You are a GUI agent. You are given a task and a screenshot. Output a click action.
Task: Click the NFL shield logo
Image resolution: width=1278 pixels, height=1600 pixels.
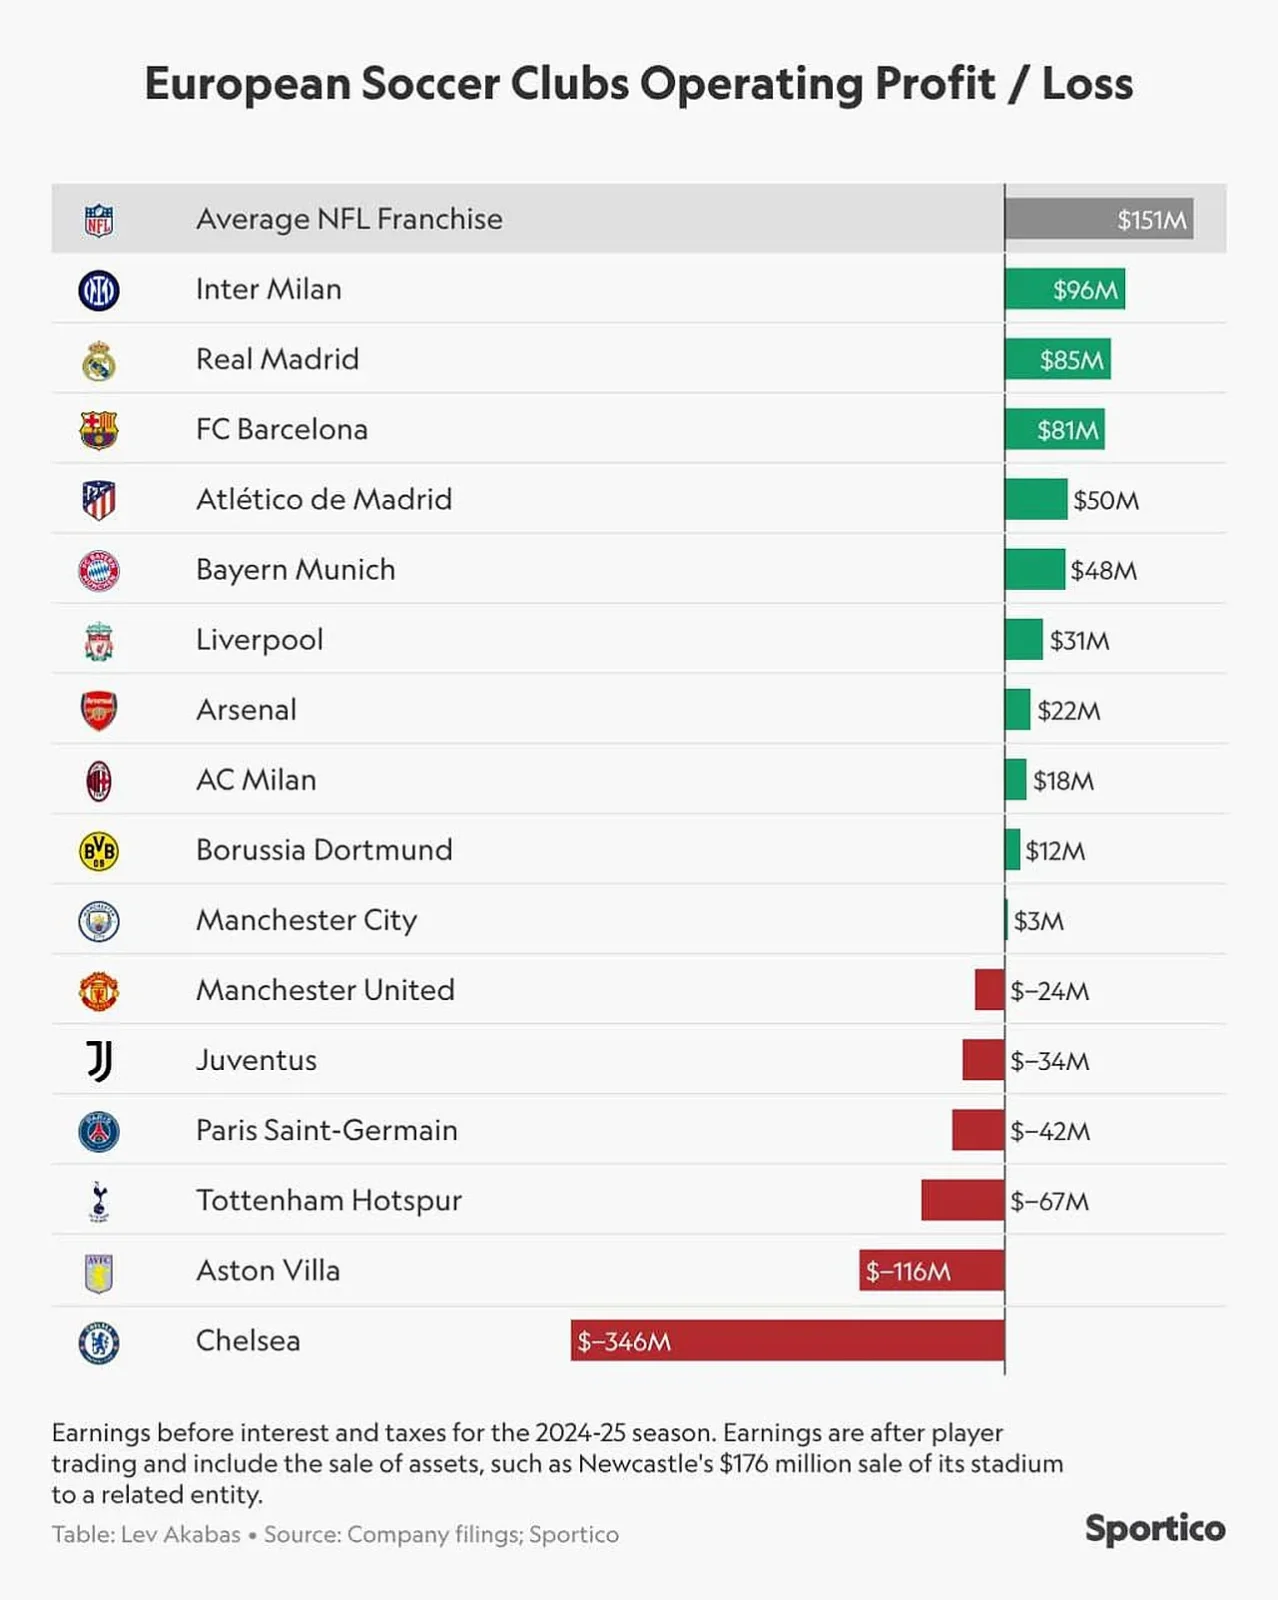coord(99,220)
